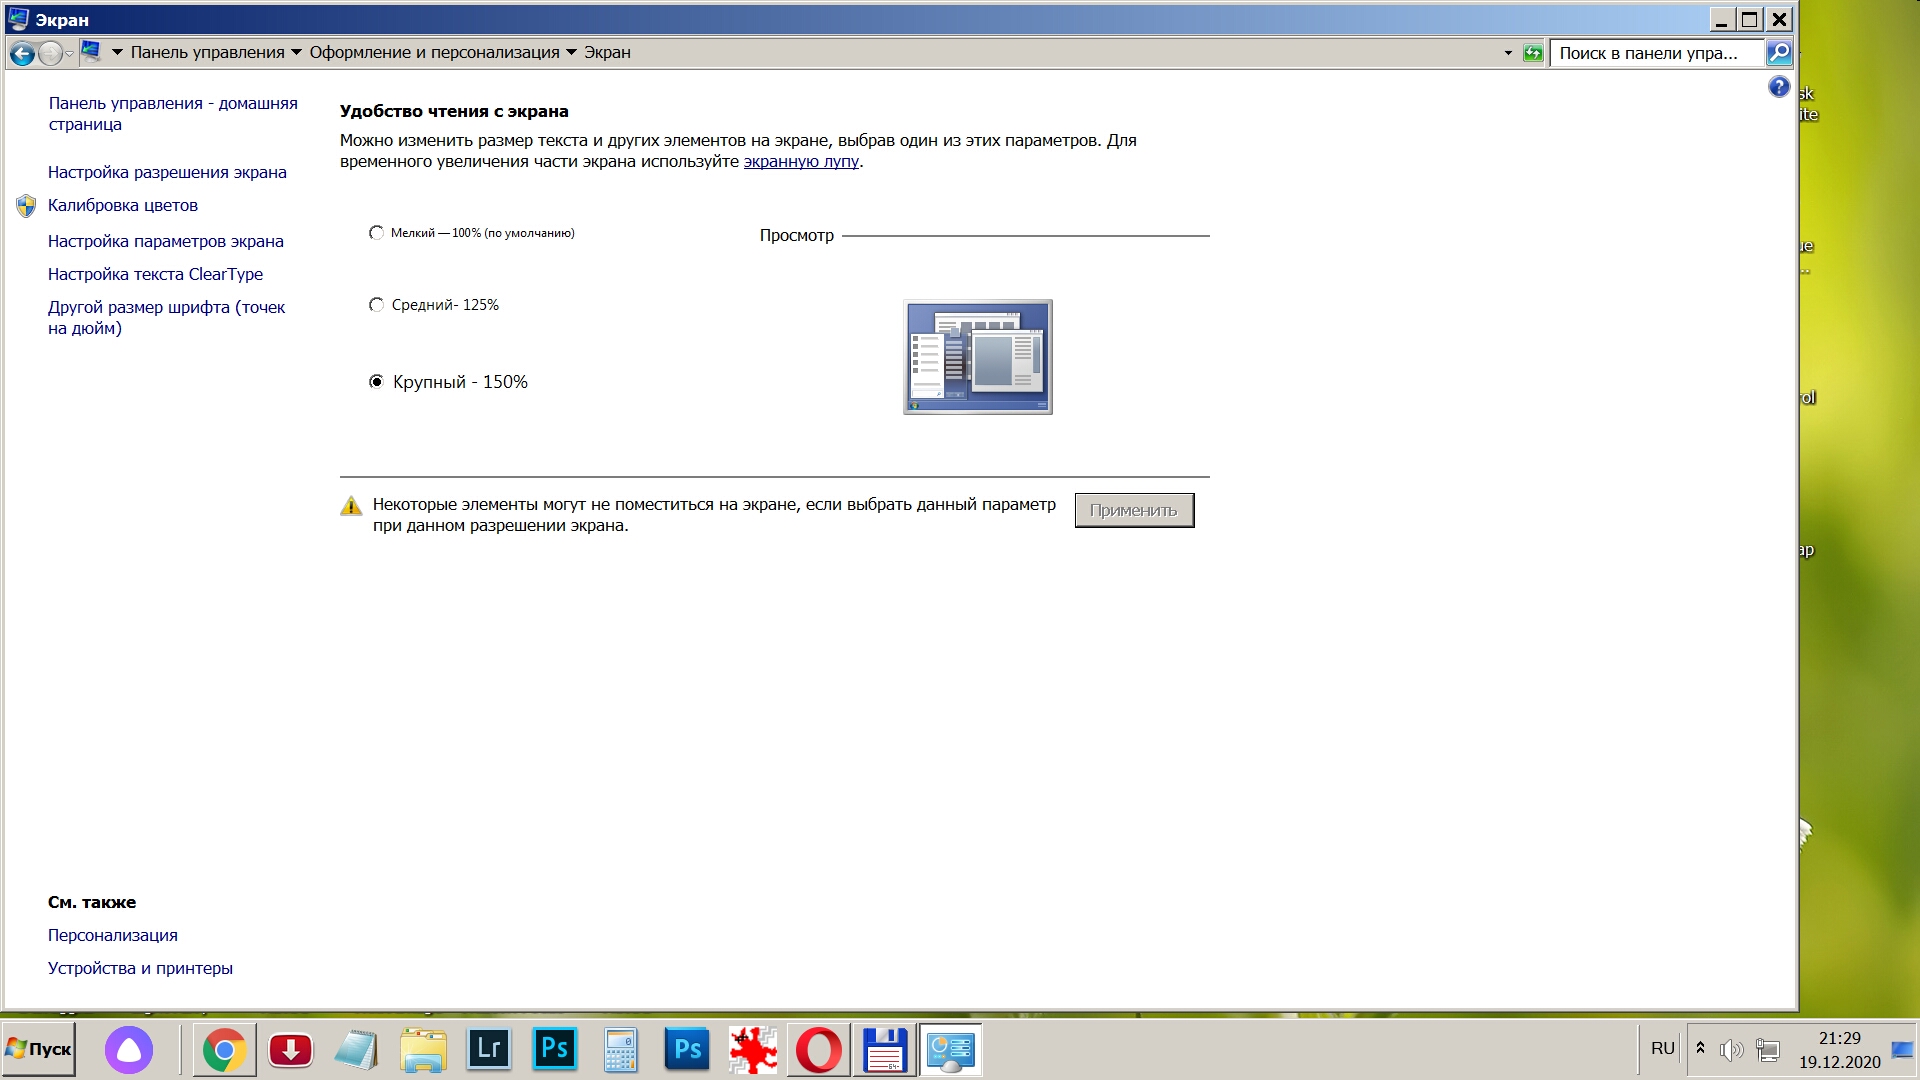
Task: Click the экранную лупу hyperlink
Action: (x=801, y=162)
